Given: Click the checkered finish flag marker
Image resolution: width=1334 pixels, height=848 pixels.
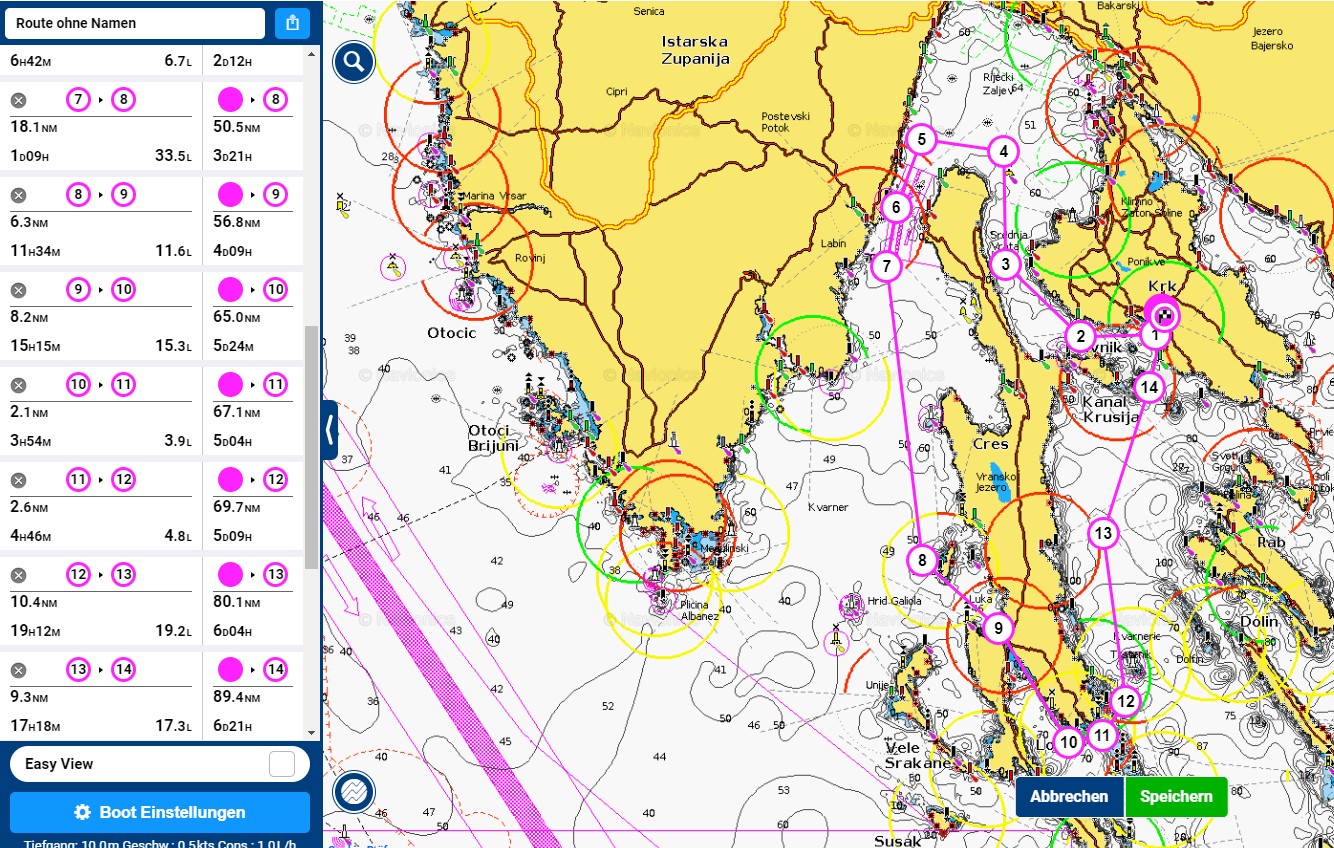Looking at the screenshot, I should 1163,315.
